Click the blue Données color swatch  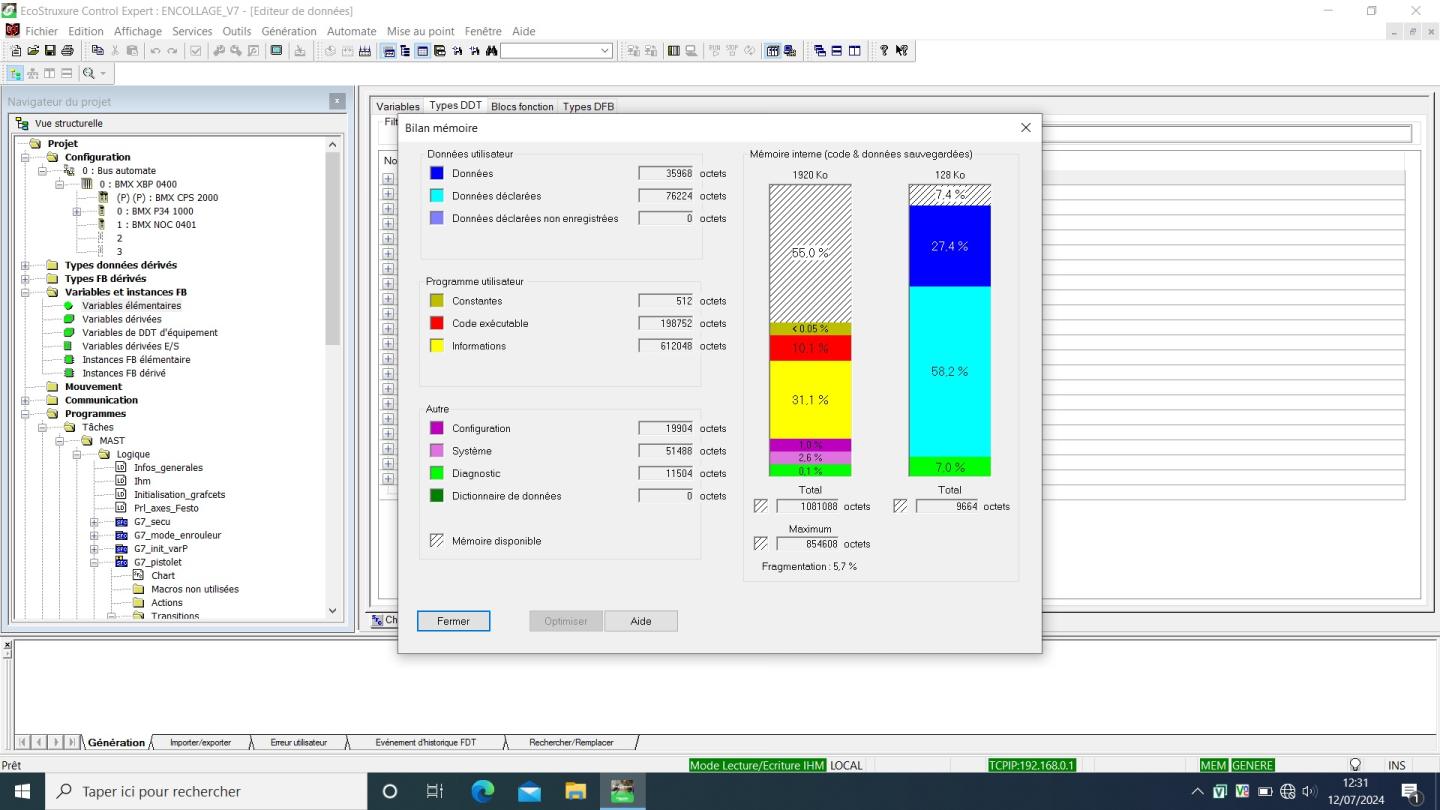click(436, 173)
